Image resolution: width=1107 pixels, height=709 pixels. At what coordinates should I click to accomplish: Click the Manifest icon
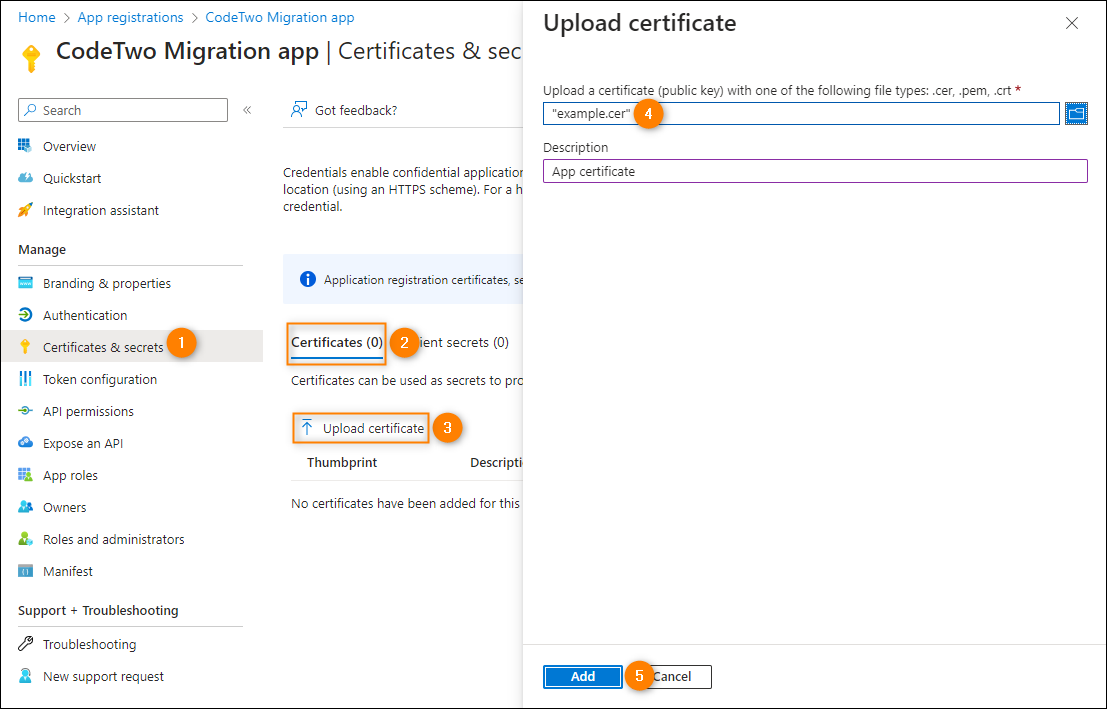pyautogui.click(x=25, y=571)
